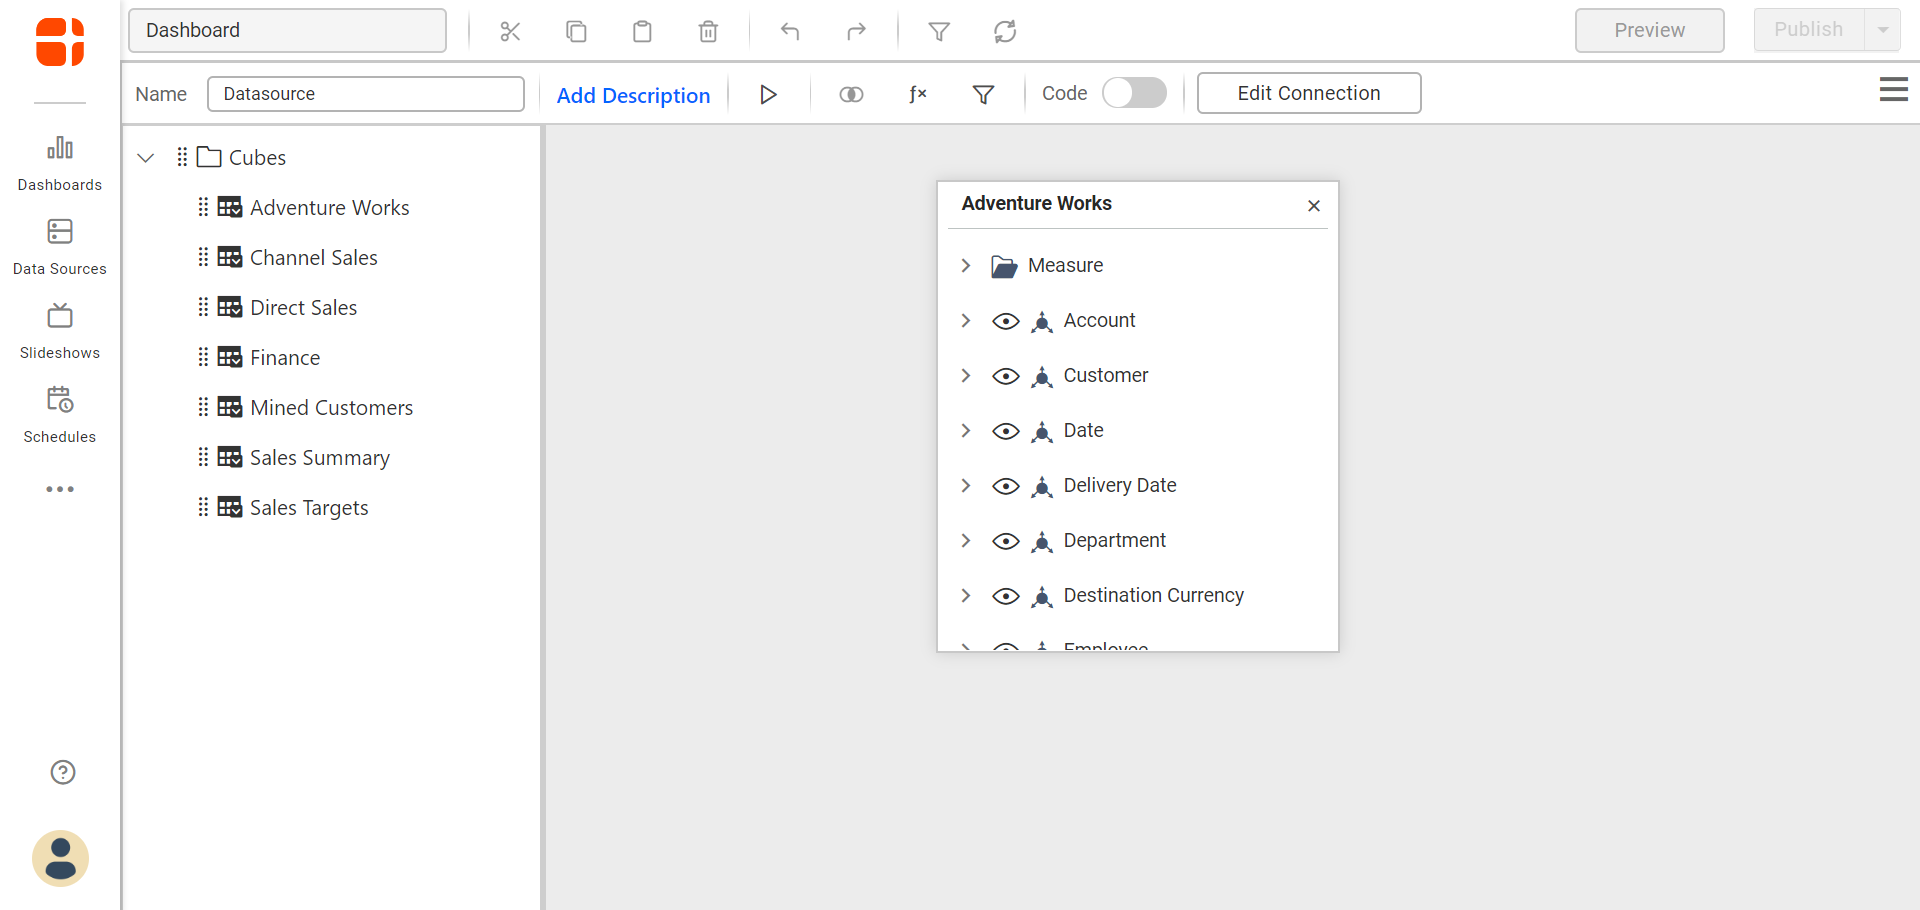The width and height of the screenshot is (1920, 910).
Task: Open the Publish dropdown arrow
Action: [x=1882, y=30]
